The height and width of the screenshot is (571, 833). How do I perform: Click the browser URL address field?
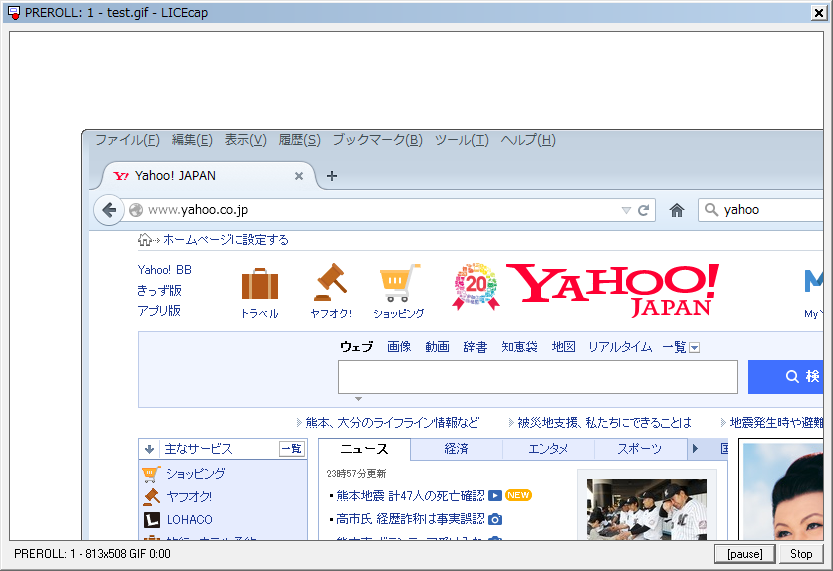(382, 210)
